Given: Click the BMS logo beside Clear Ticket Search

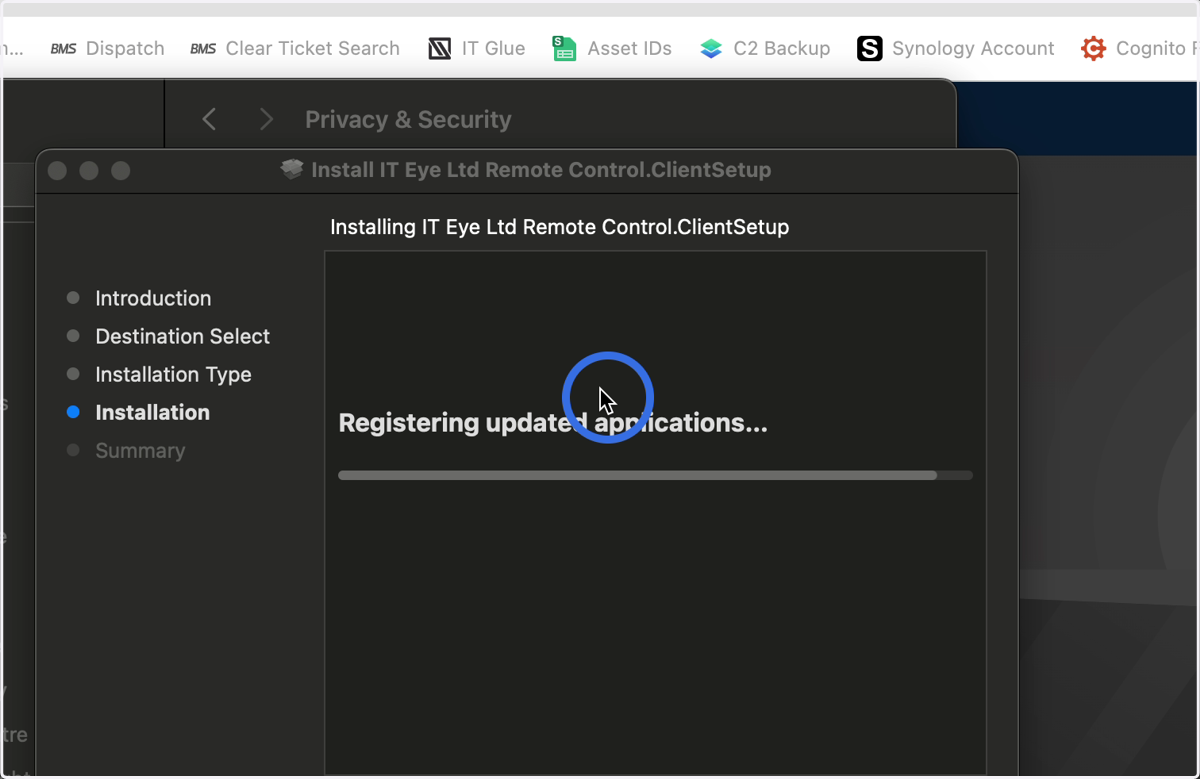Looking at the screenshot, I should [x=203, y=48].
